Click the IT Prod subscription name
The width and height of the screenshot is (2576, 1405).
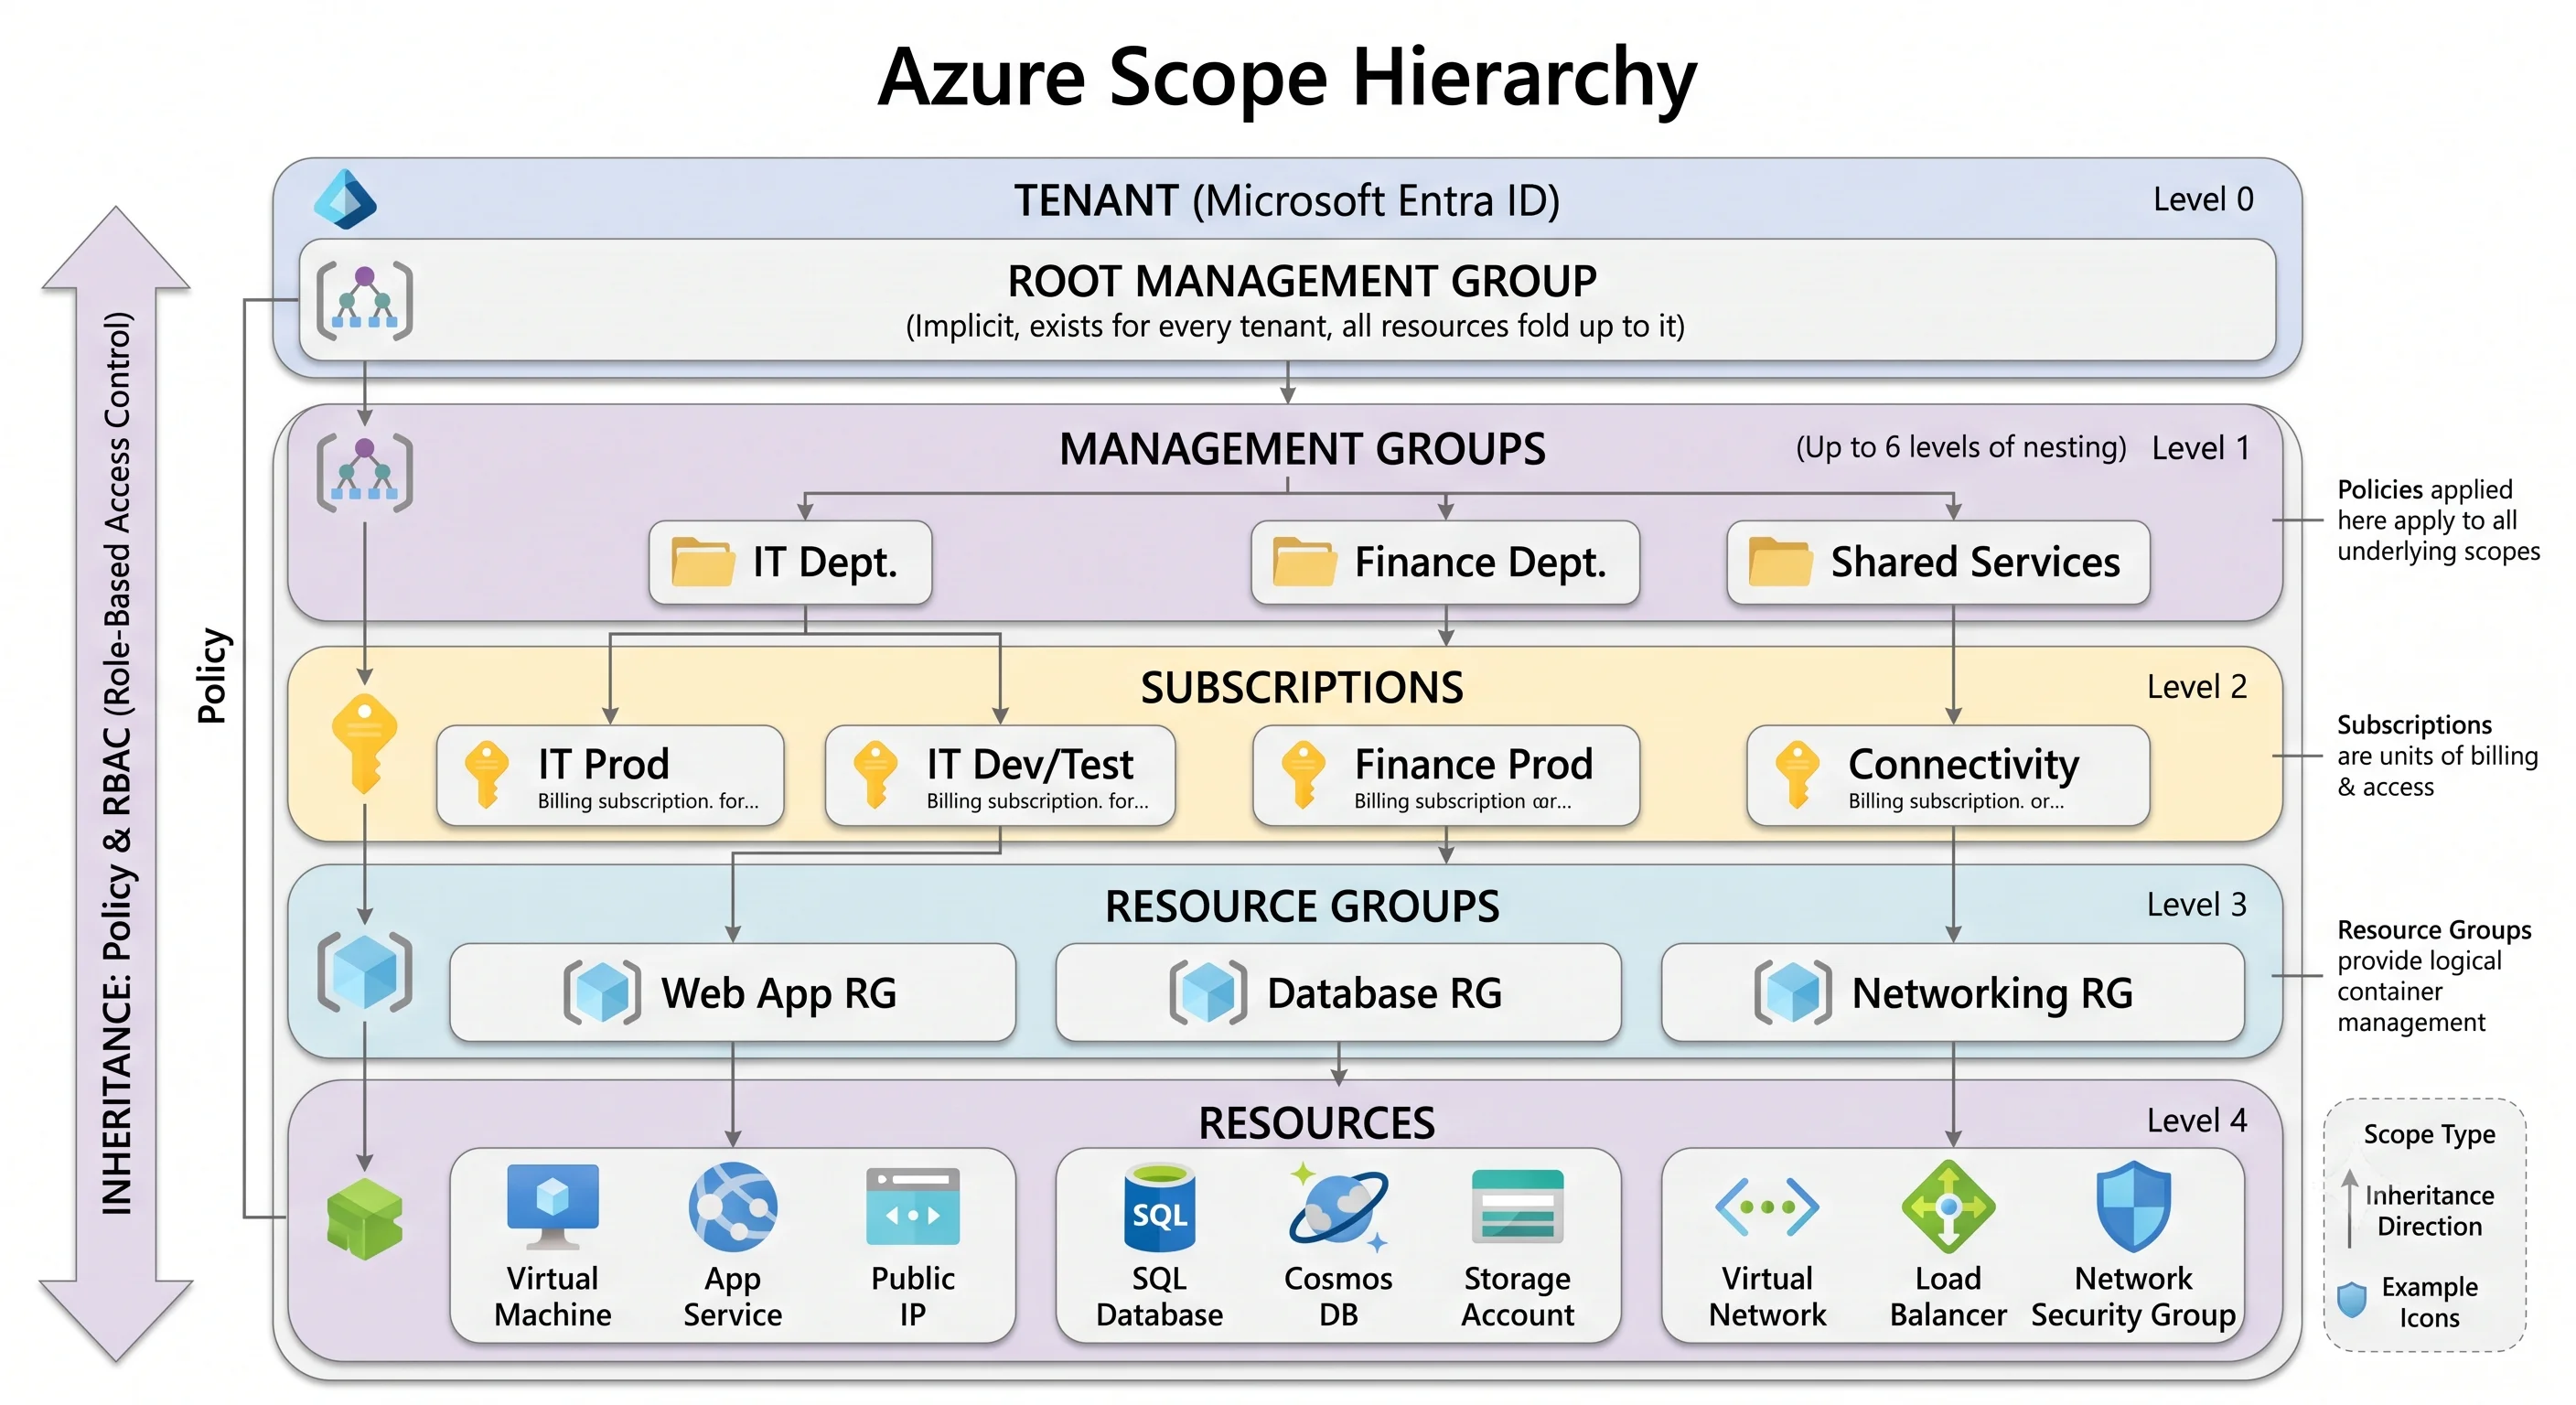[603, 764]
